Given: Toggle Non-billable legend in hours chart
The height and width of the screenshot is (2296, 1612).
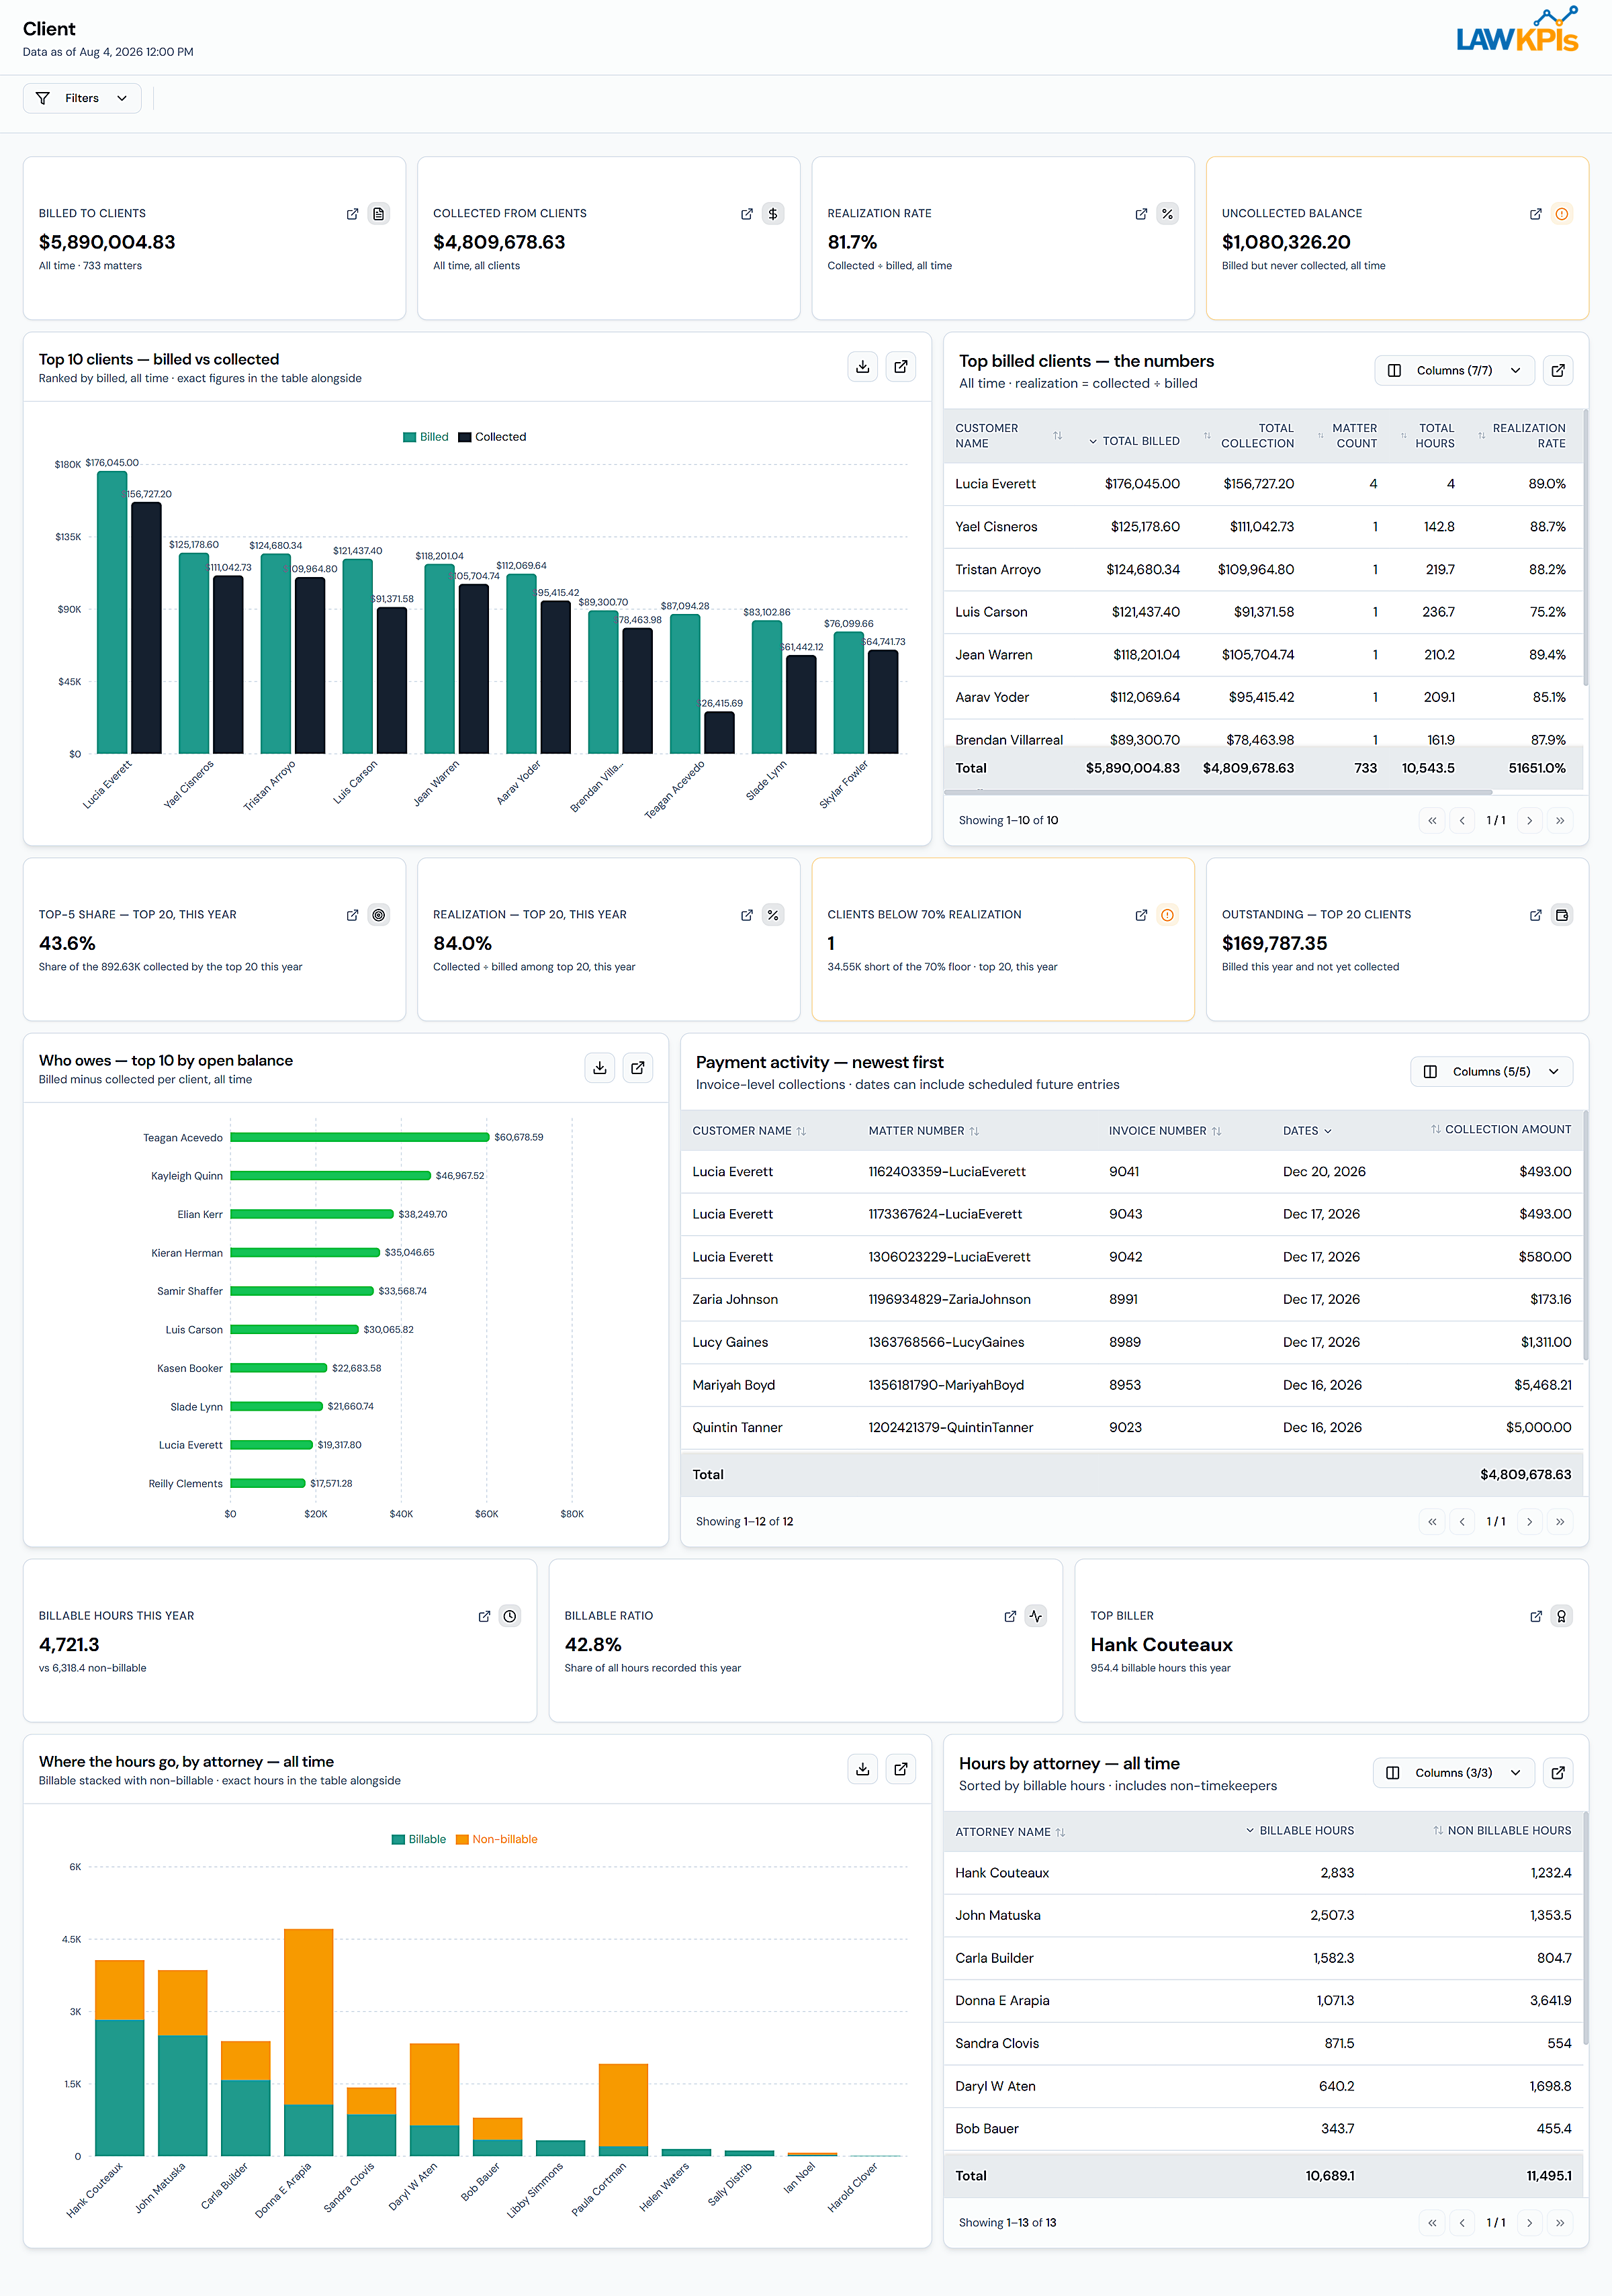Looking at the screenshot, I should [497, 1839].
